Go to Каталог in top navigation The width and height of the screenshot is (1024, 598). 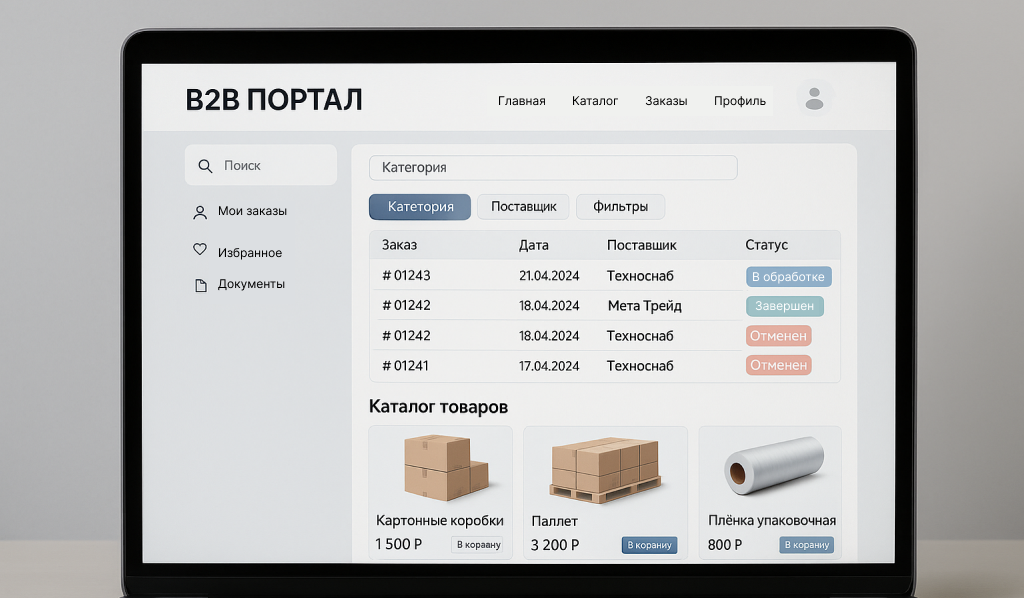595,101
